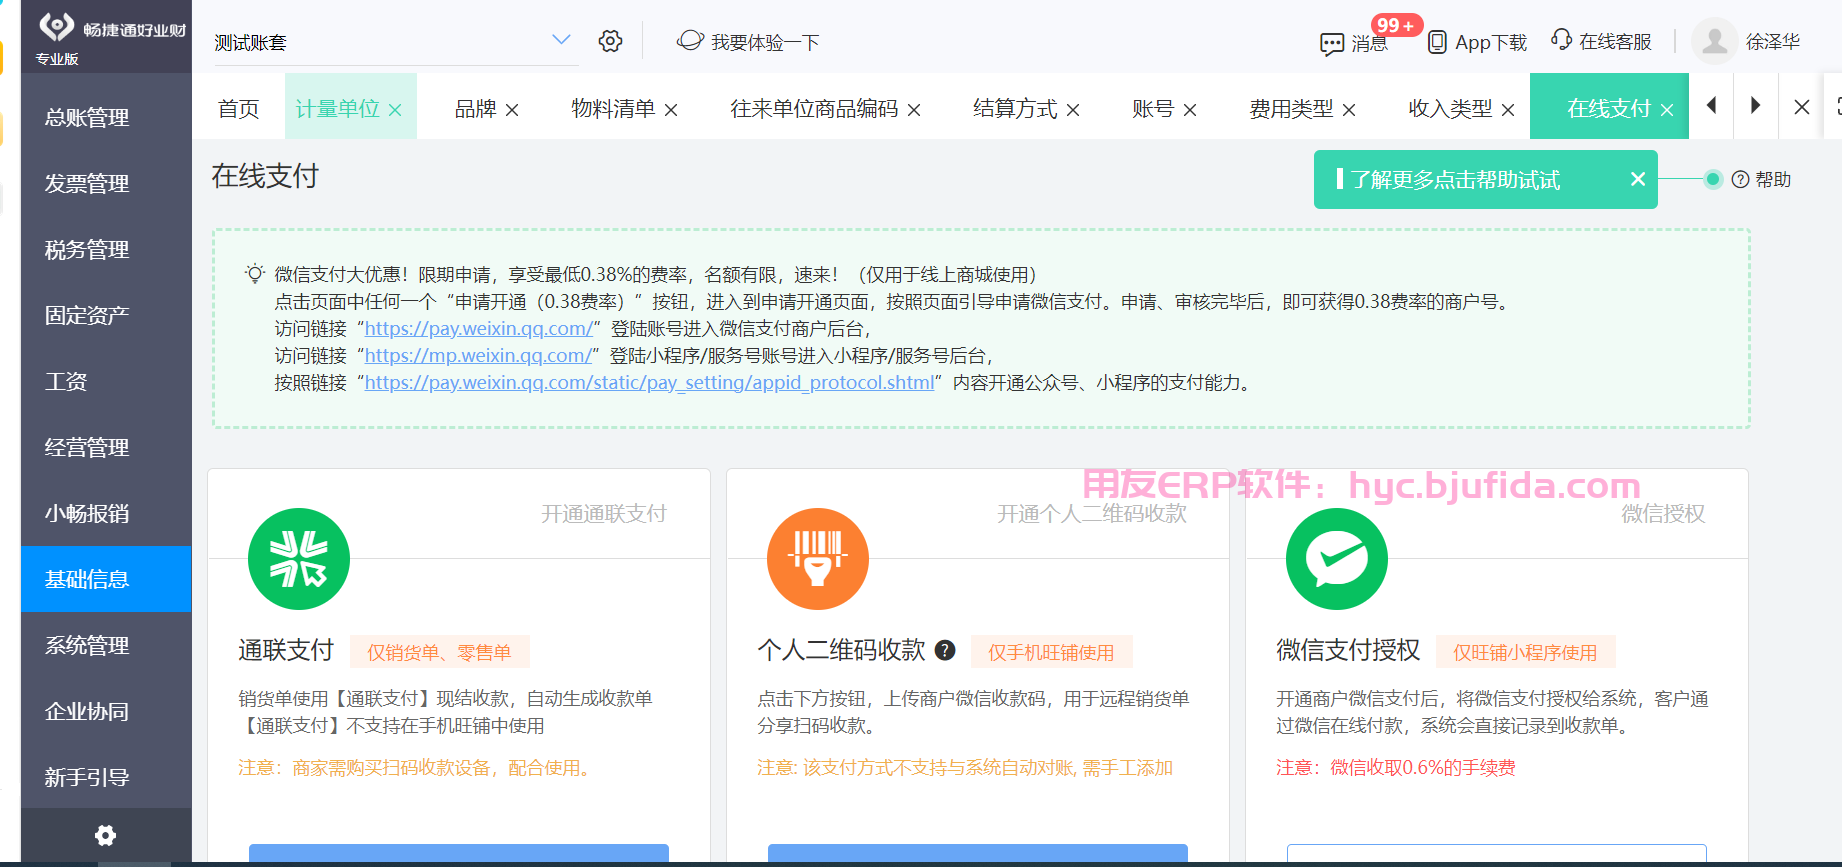Open link https://mp.weixin.qq.com/
Viewport: 1842px width, 867px height.
(479, 355)
